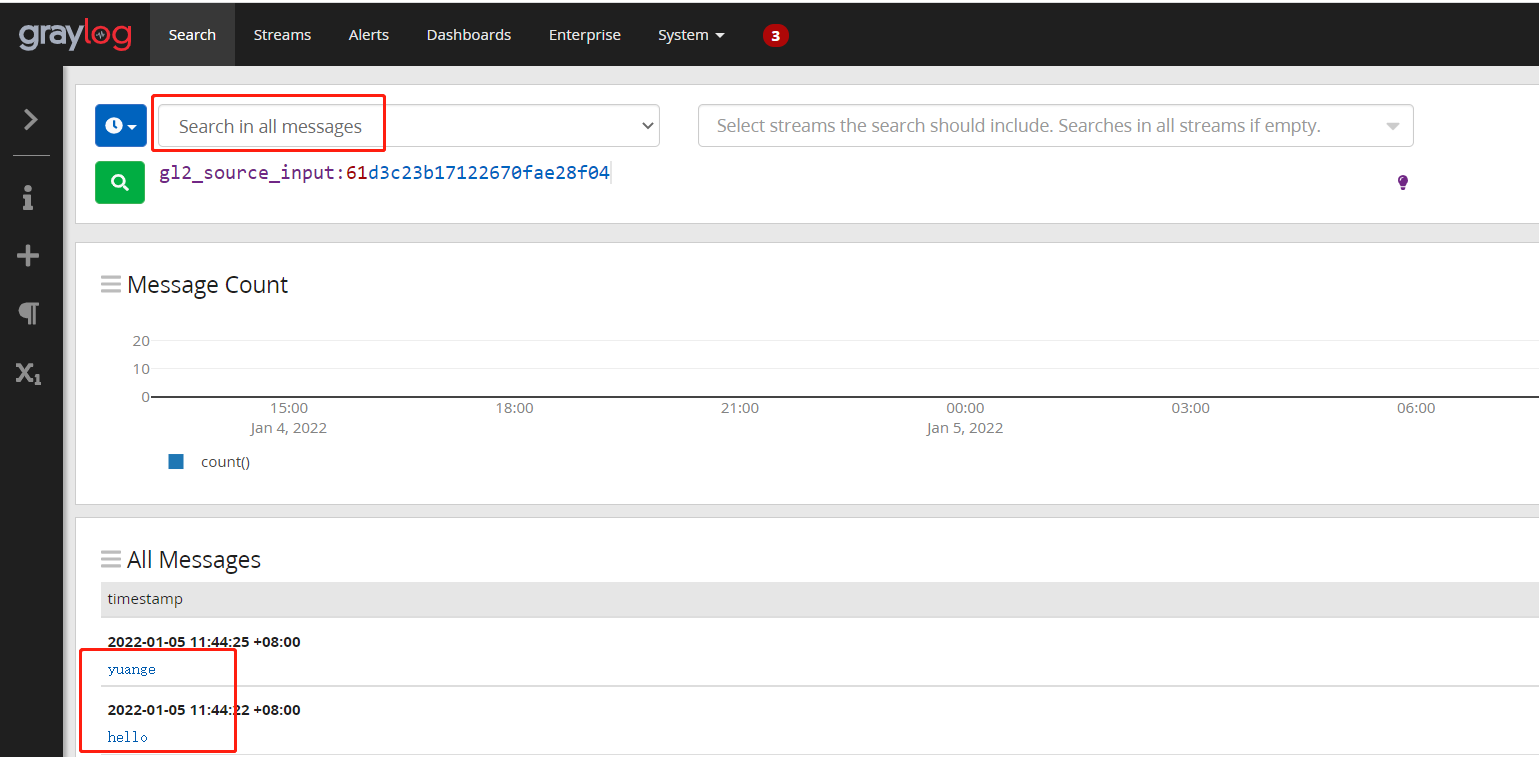
Task: Click the Graylog logo
Action: click(75, 35)
